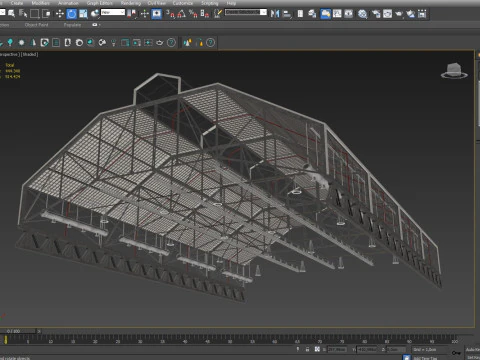The image size is (480, 360).
Task: Select the Select and Move tool
Action: pyautogui.click(x=60, y=14)
